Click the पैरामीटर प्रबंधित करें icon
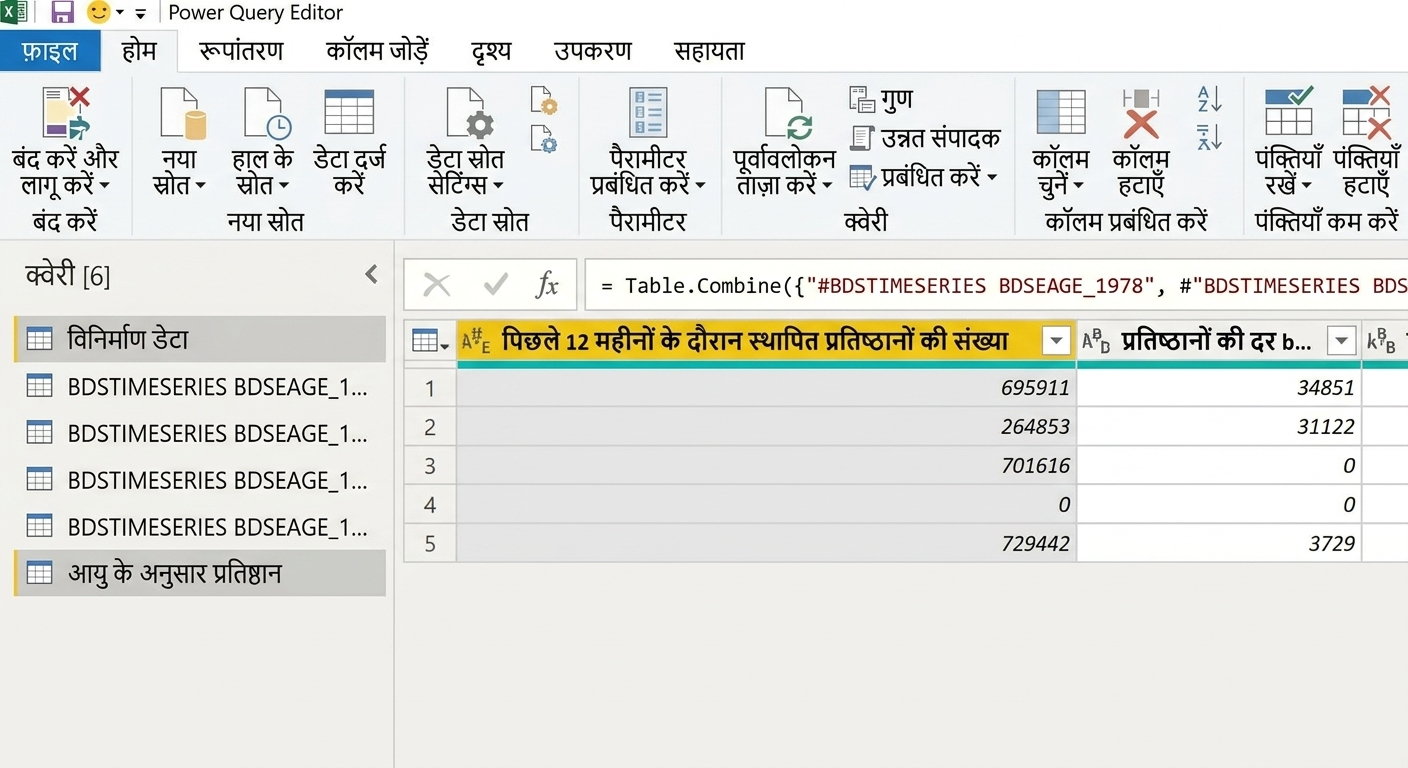The image size is (1408, 768). point(648,112)
